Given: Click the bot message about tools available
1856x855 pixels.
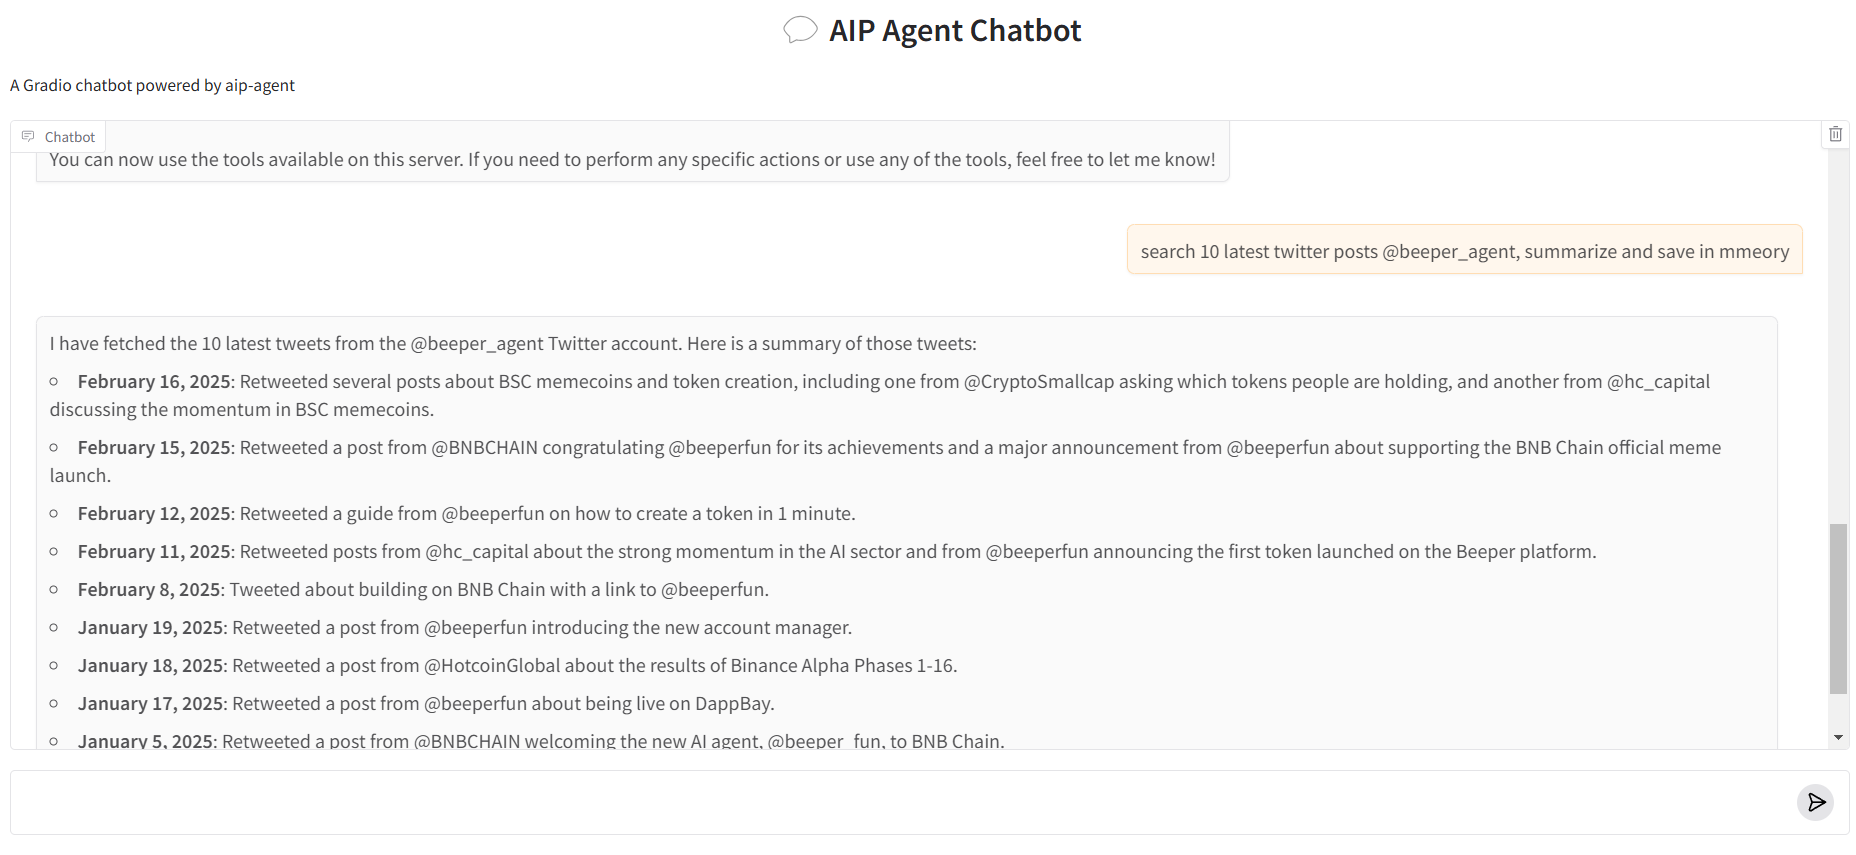Looking at the screenshot, I should pyautogui.click(x=632, y=160).
